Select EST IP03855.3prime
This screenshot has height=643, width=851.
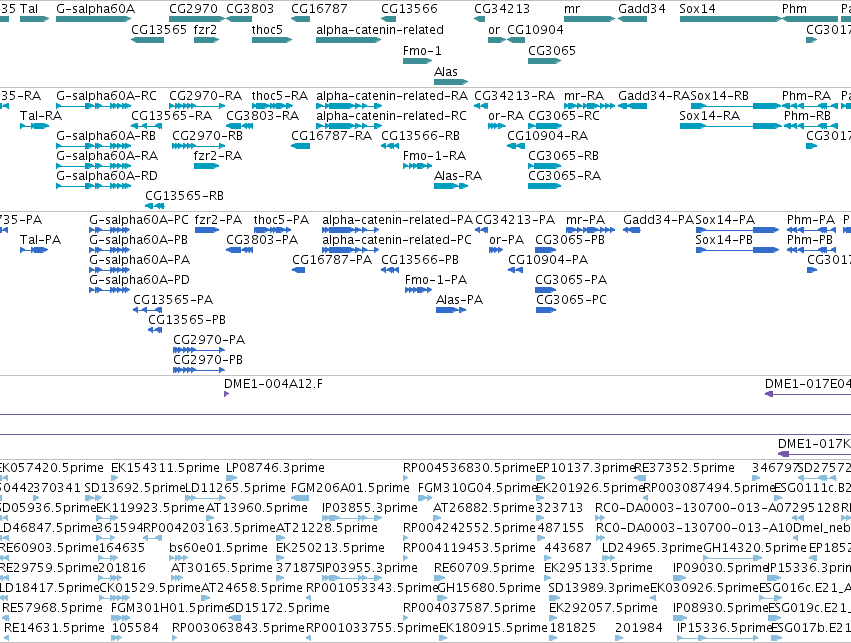pyautogui.click(x=370, y=508)
